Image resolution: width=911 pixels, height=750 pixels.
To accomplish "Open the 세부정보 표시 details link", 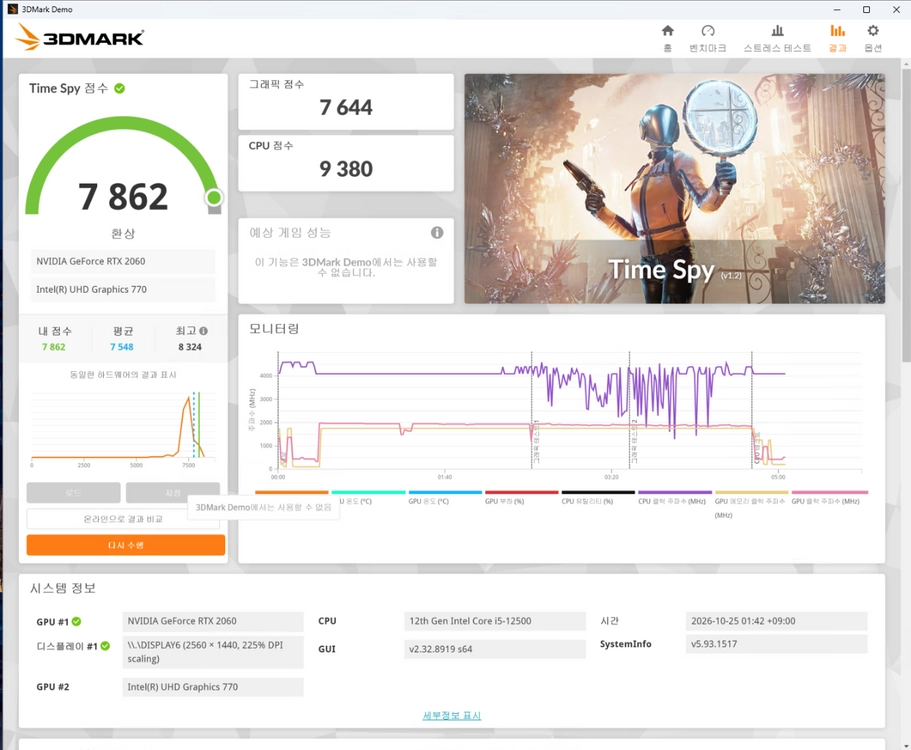I will (451, 715).
